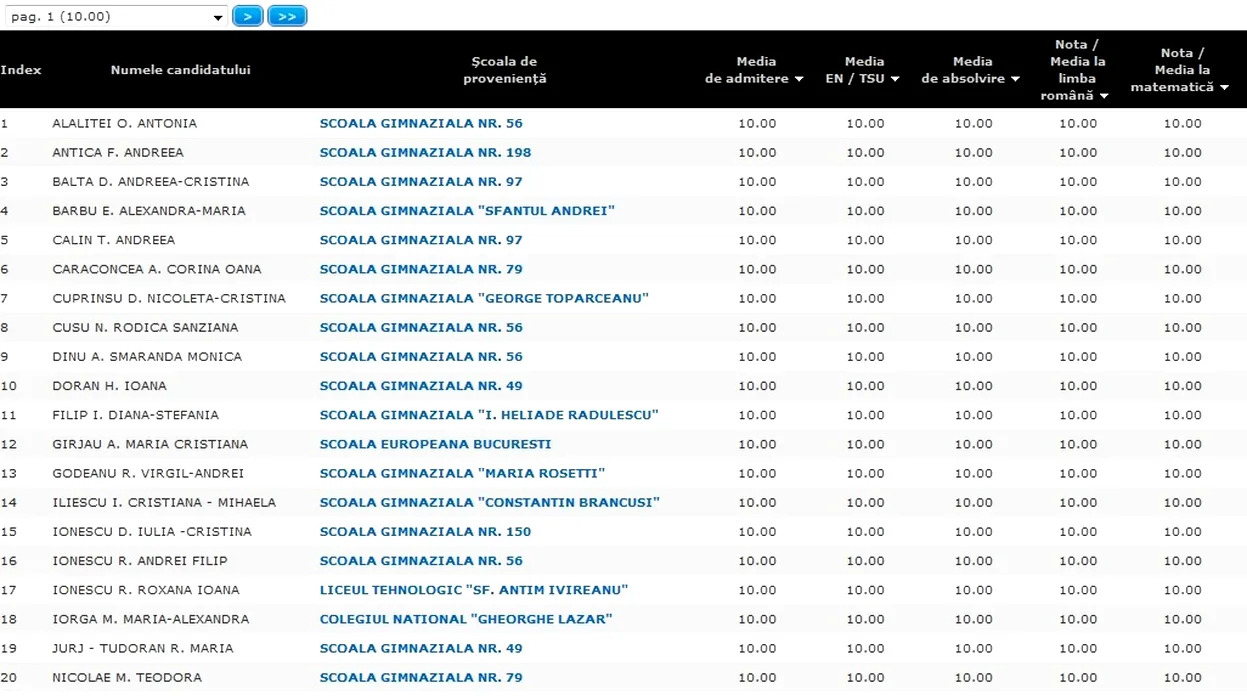Open SCOALA GIMNAZIALA "SFANTUL ANDREI" link
1247x700 pixels.
click(x=467, y=211)
